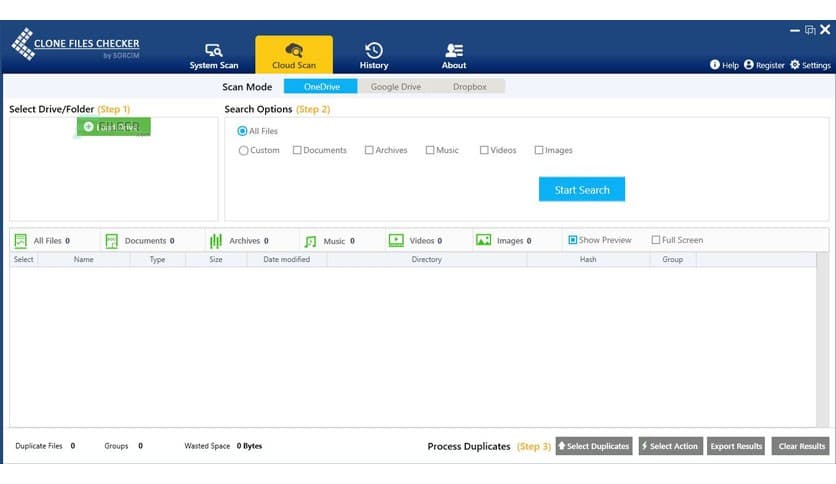
Task: Check the Music search option
Action: [430, 150]
